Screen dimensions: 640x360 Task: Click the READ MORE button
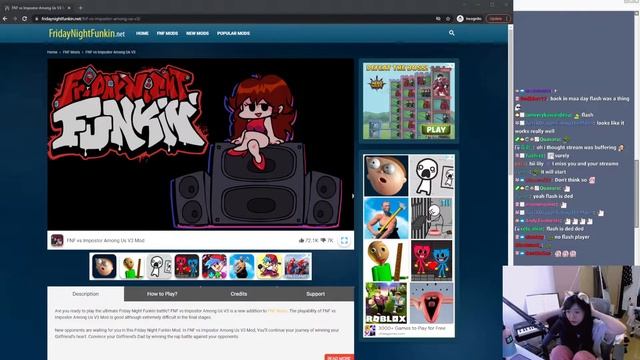tap(339, 357)
